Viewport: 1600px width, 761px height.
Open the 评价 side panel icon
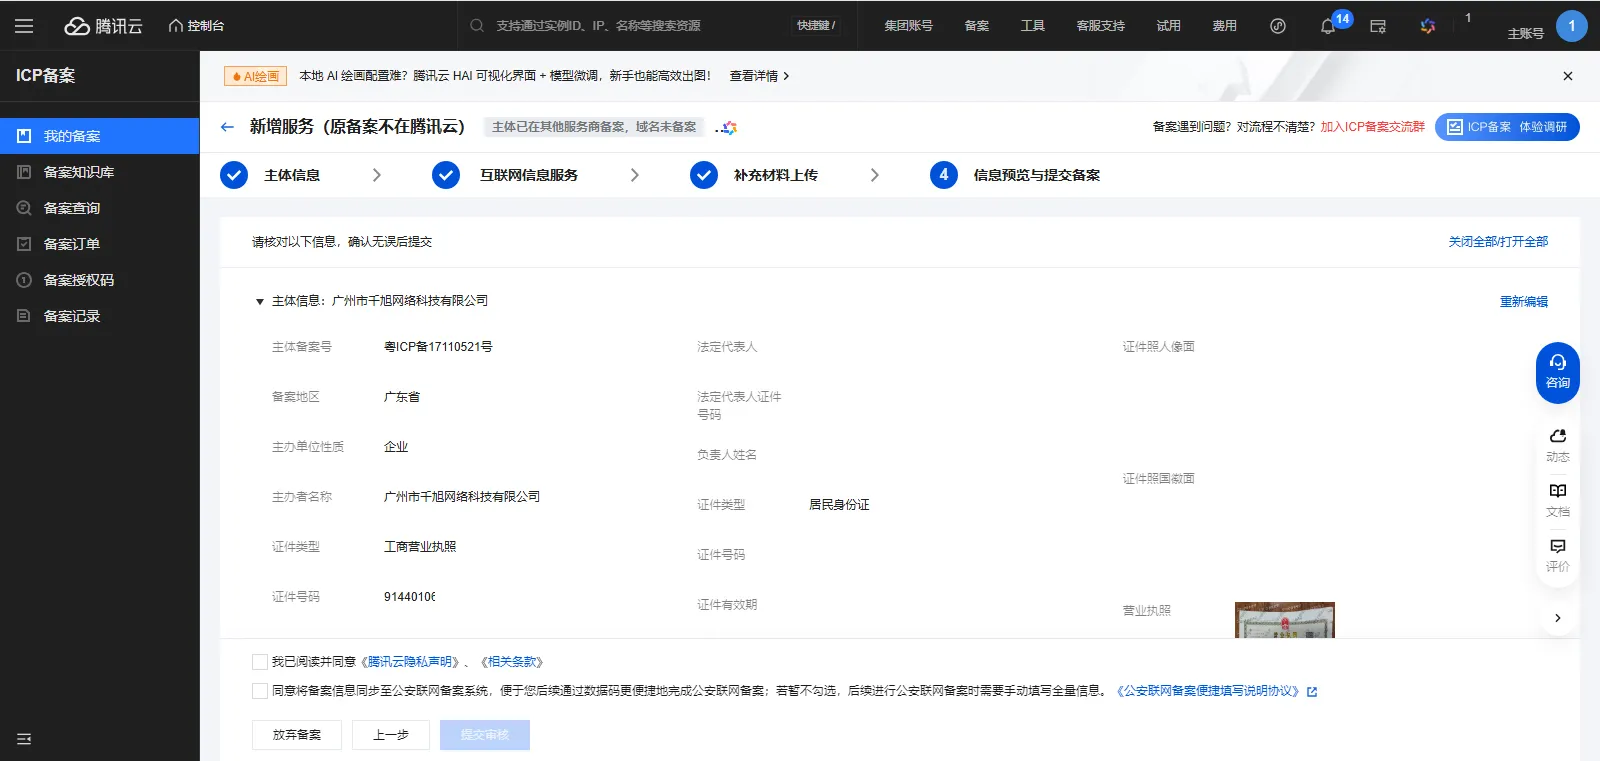click(1558, 555)
